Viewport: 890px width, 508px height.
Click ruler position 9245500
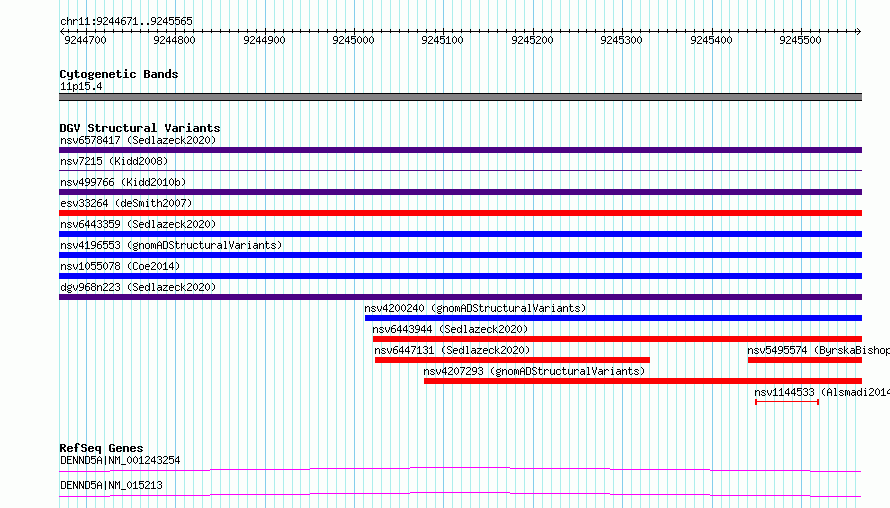pos(800,40)
